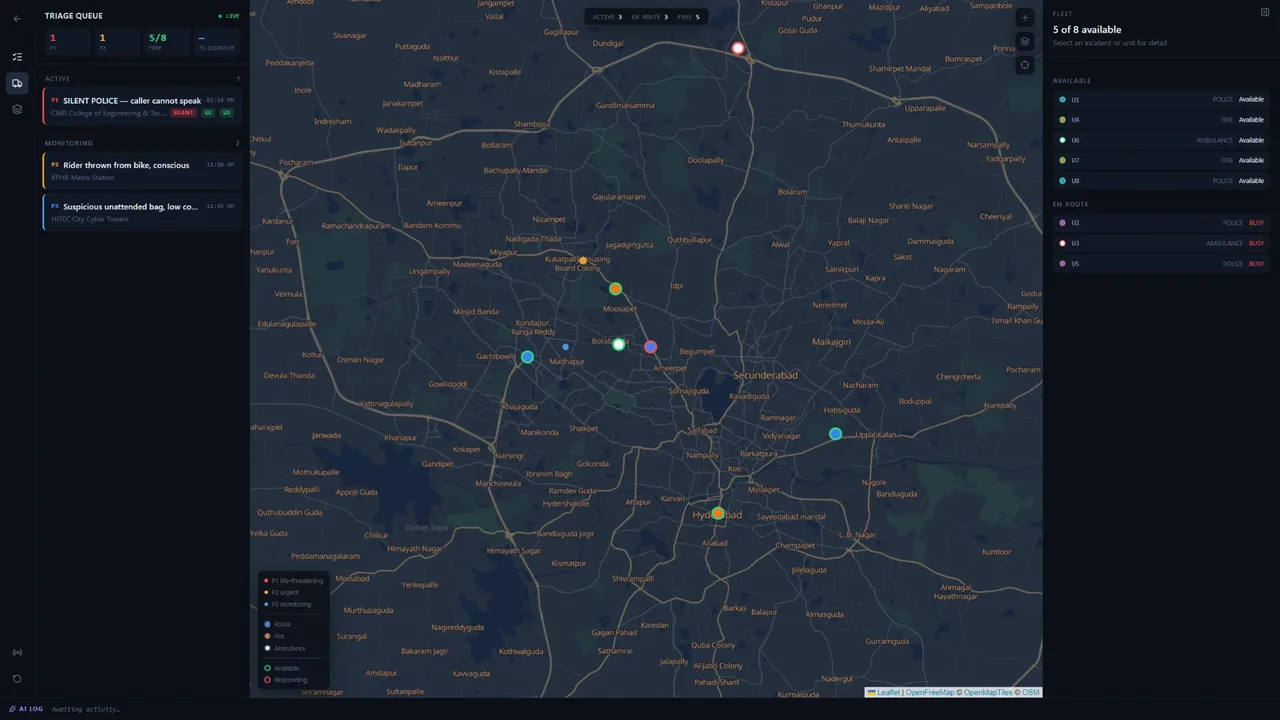This screenshot has width=1280, height=720.
Task: Click the TO DISPATCH stat tile
Action: coord(216,42)
